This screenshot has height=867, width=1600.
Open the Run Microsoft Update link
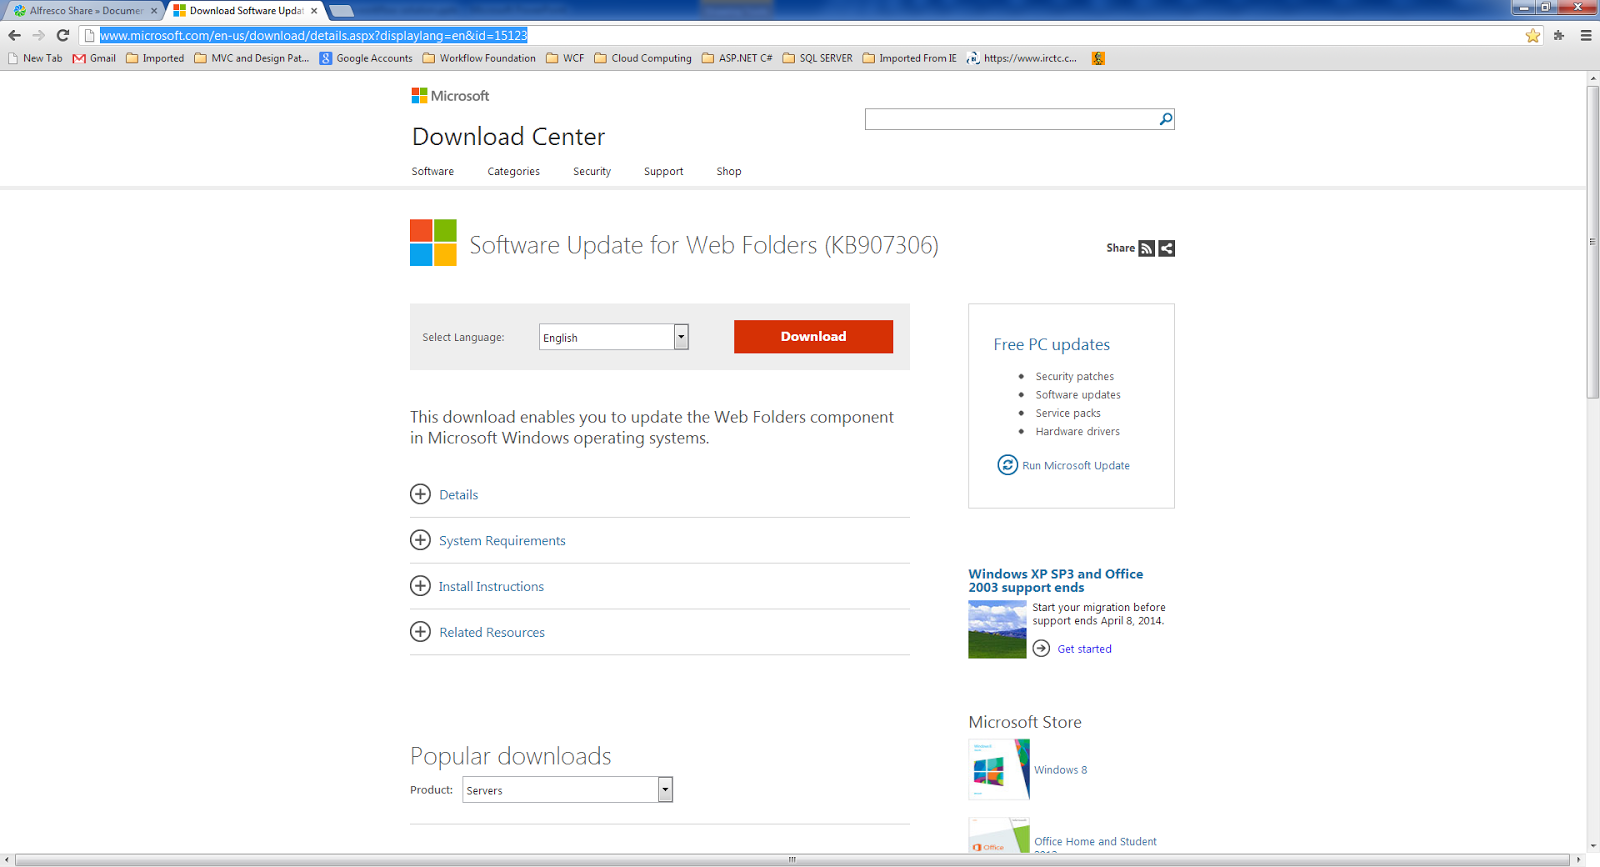point(1076,465)
